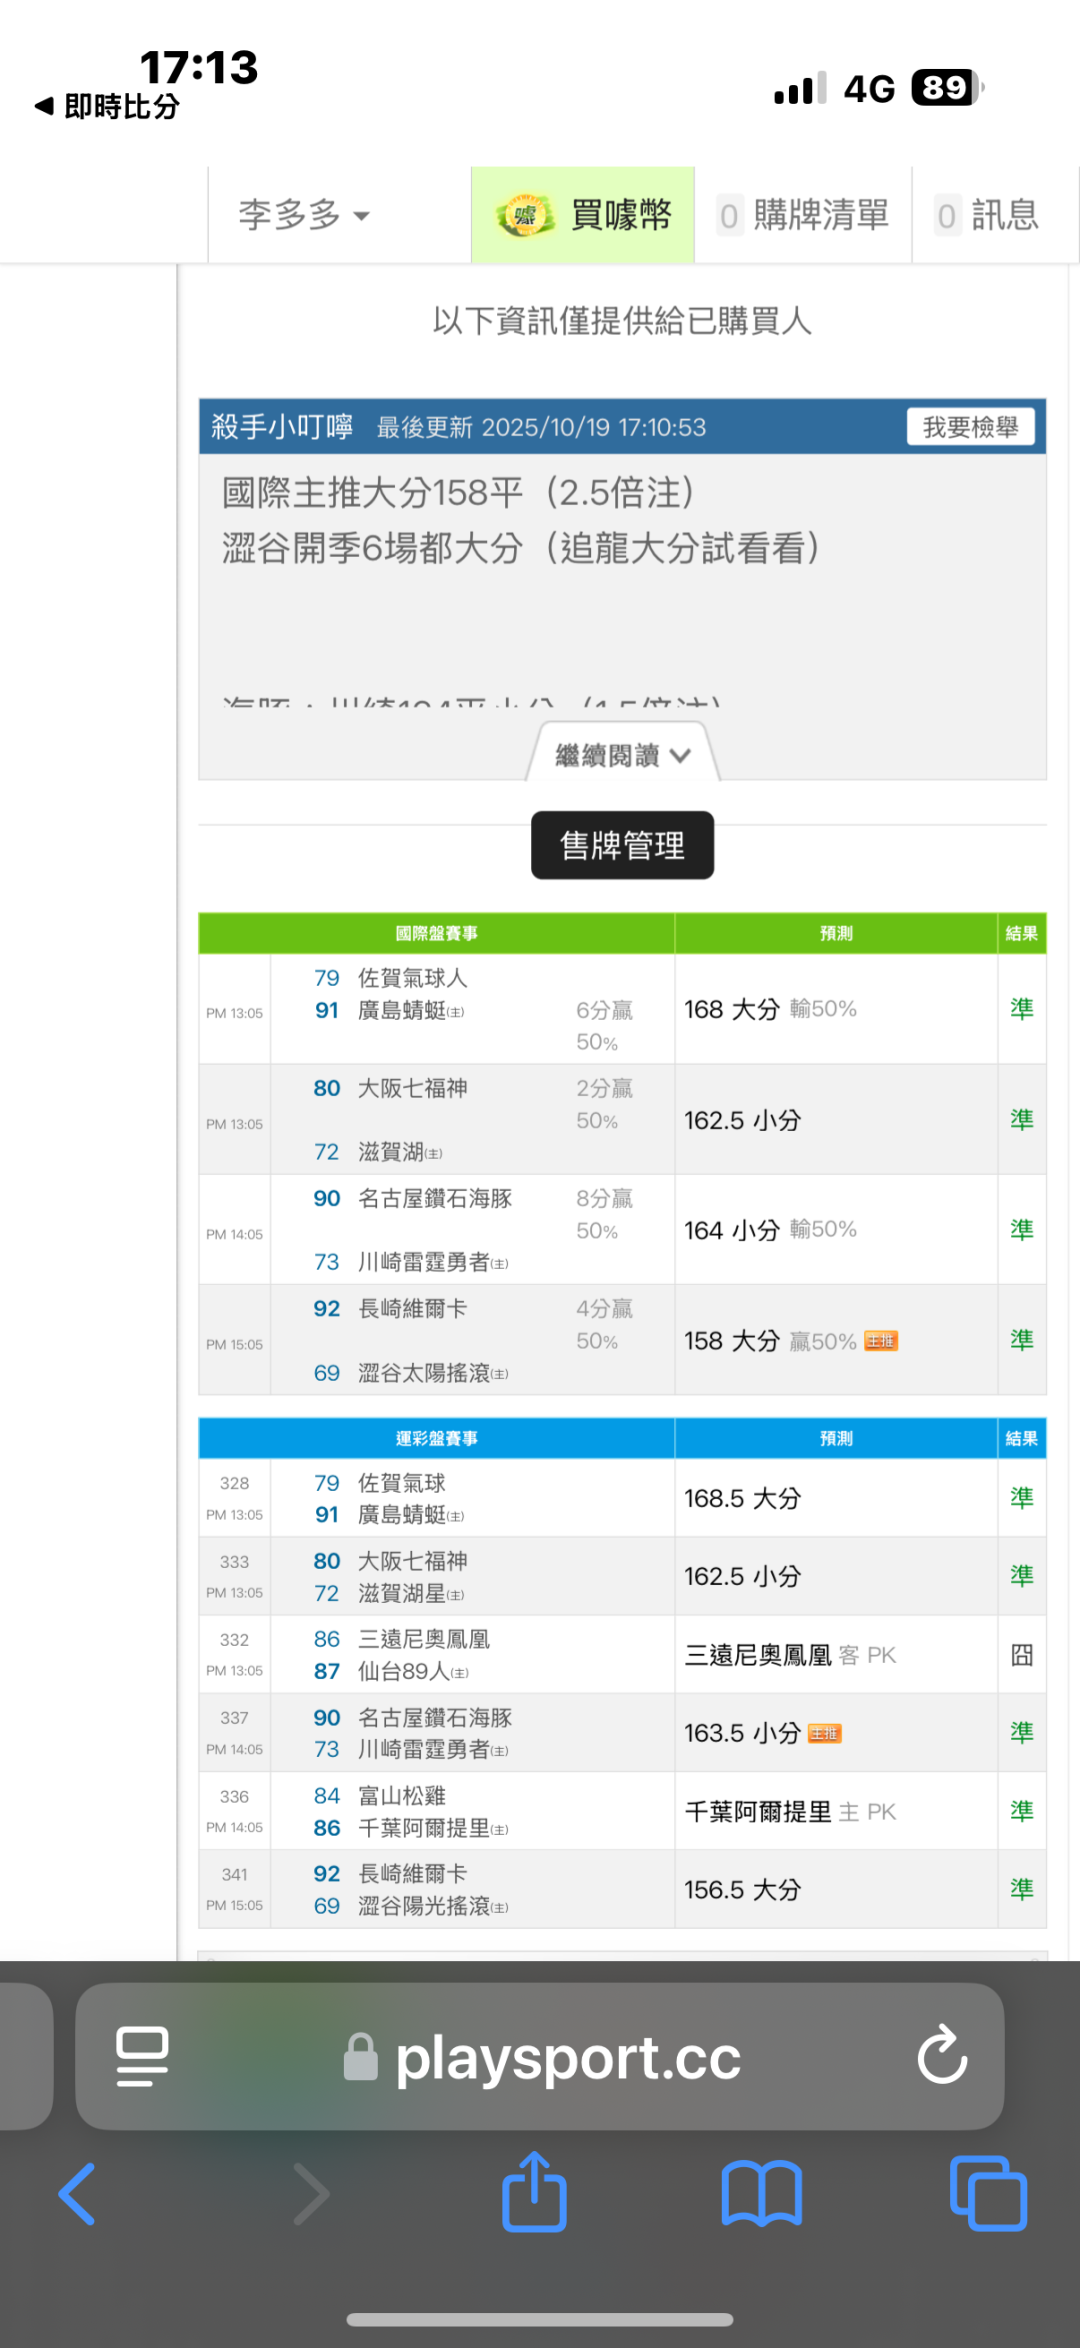Tap the playsport.cc address field

click(x=567, y=2058)
